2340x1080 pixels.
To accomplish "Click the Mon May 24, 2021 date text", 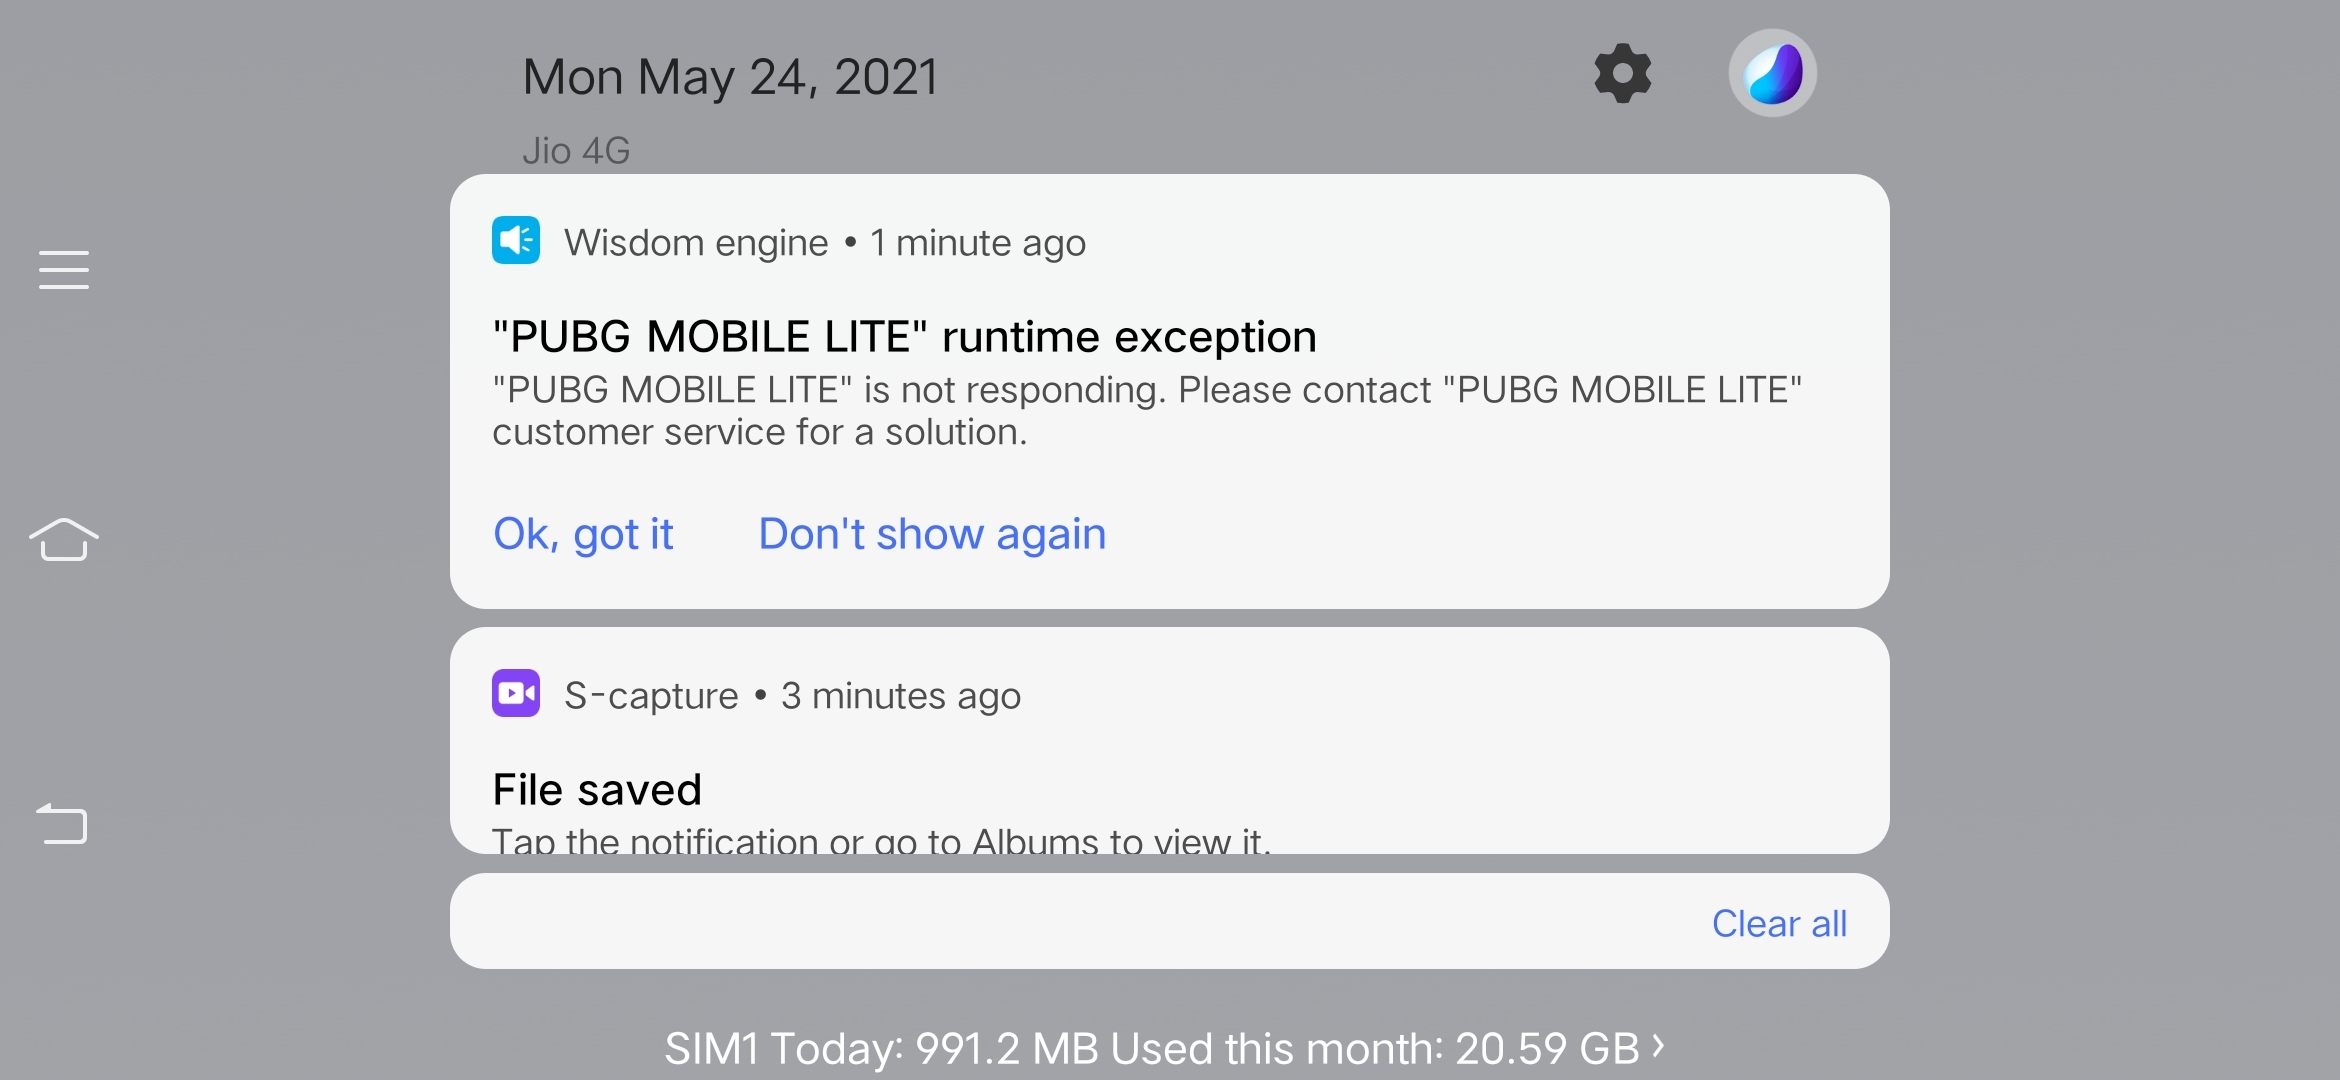I will click(729, 75).
